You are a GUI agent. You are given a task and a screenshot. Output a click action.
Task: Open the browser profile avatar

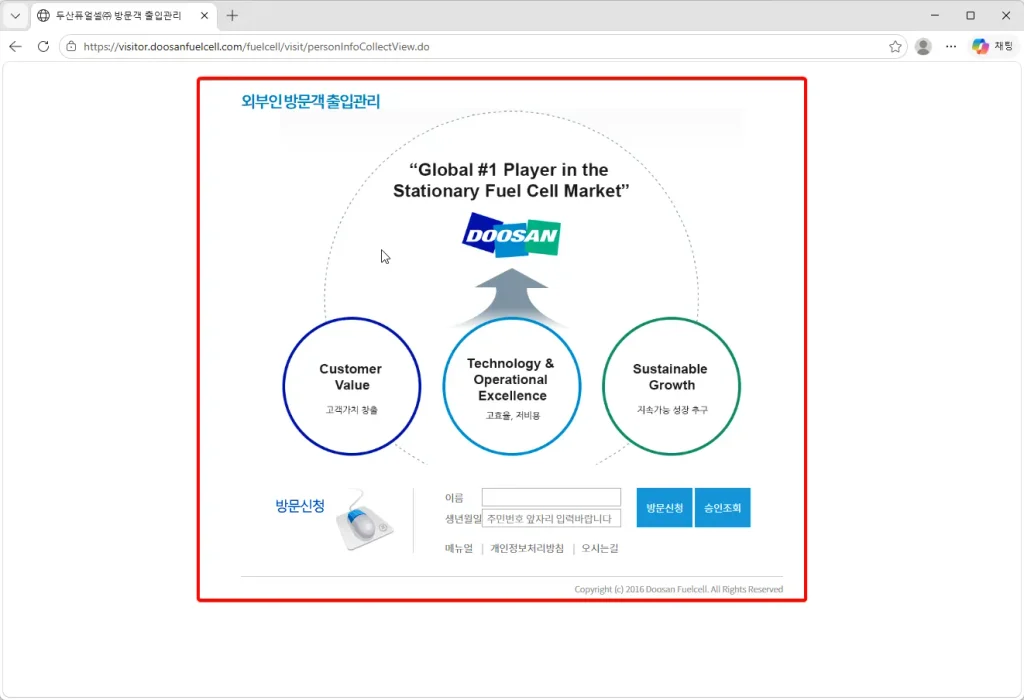tap(923, 46)
